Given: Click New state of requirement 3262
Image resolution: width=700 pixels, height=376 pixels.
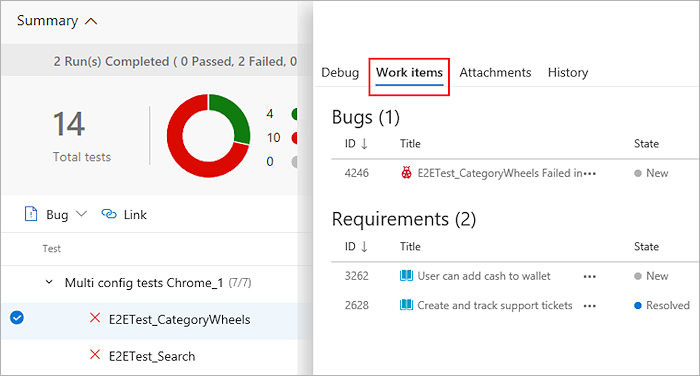Looking at the screenshot, I should click(651, 276).
